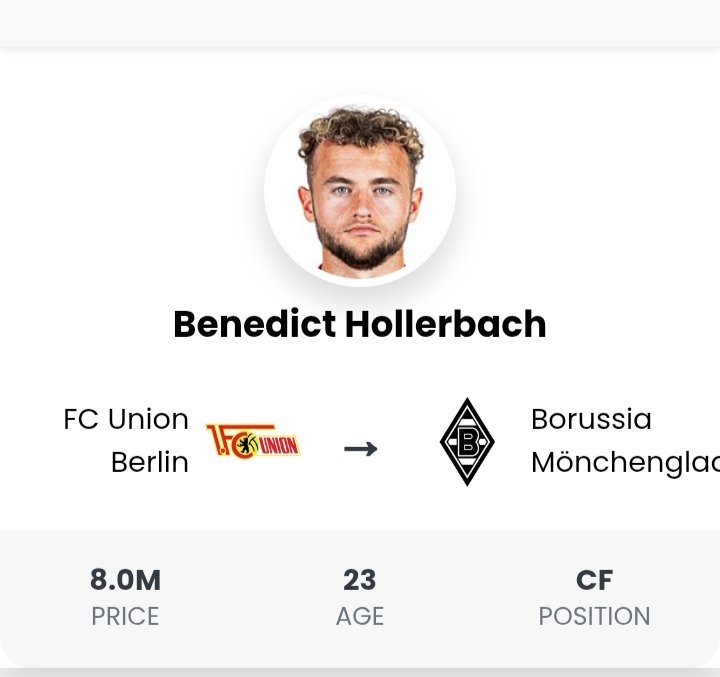Click the age value 23

click(x=360, y=580)
